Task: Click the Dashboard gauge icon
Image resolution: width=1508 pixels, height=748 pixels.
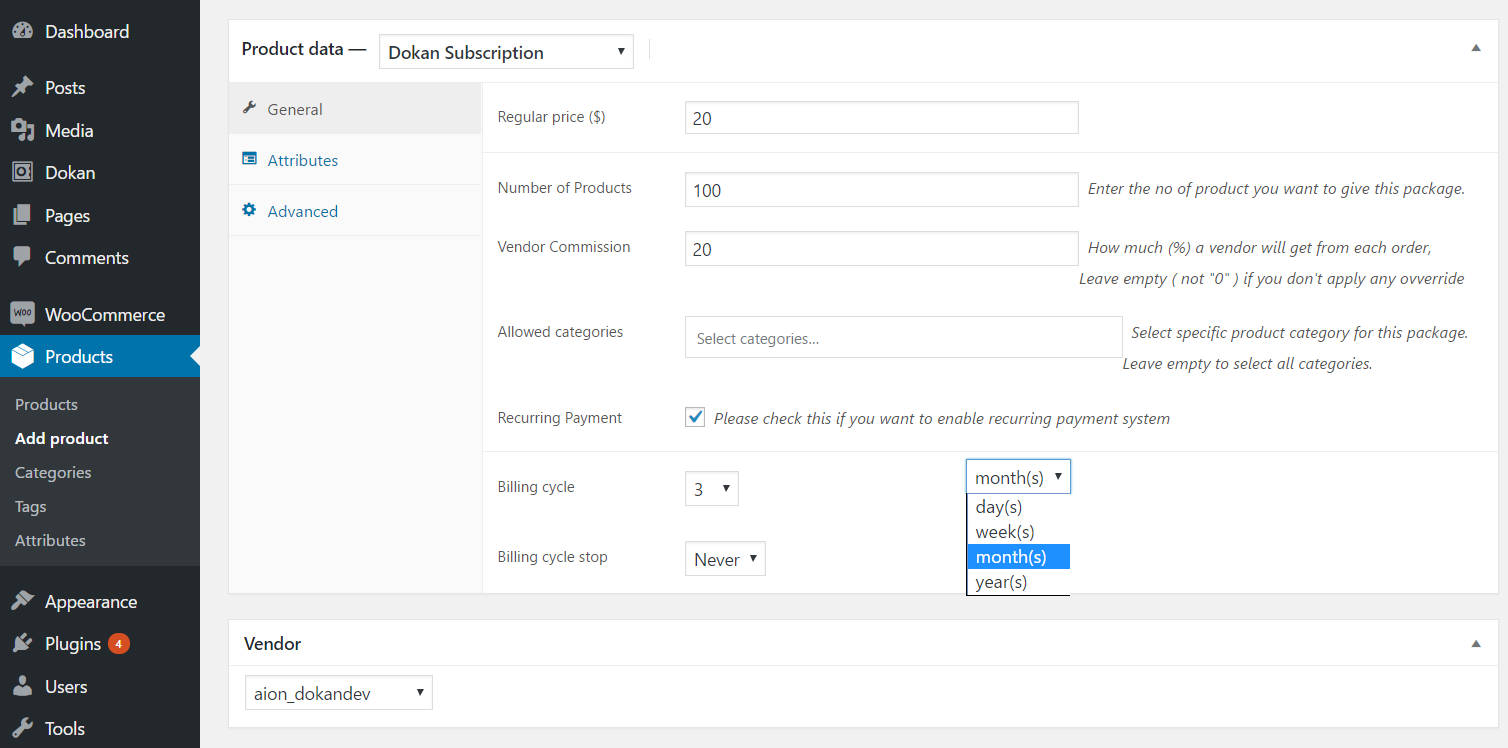Action: (x=22, y=31)
